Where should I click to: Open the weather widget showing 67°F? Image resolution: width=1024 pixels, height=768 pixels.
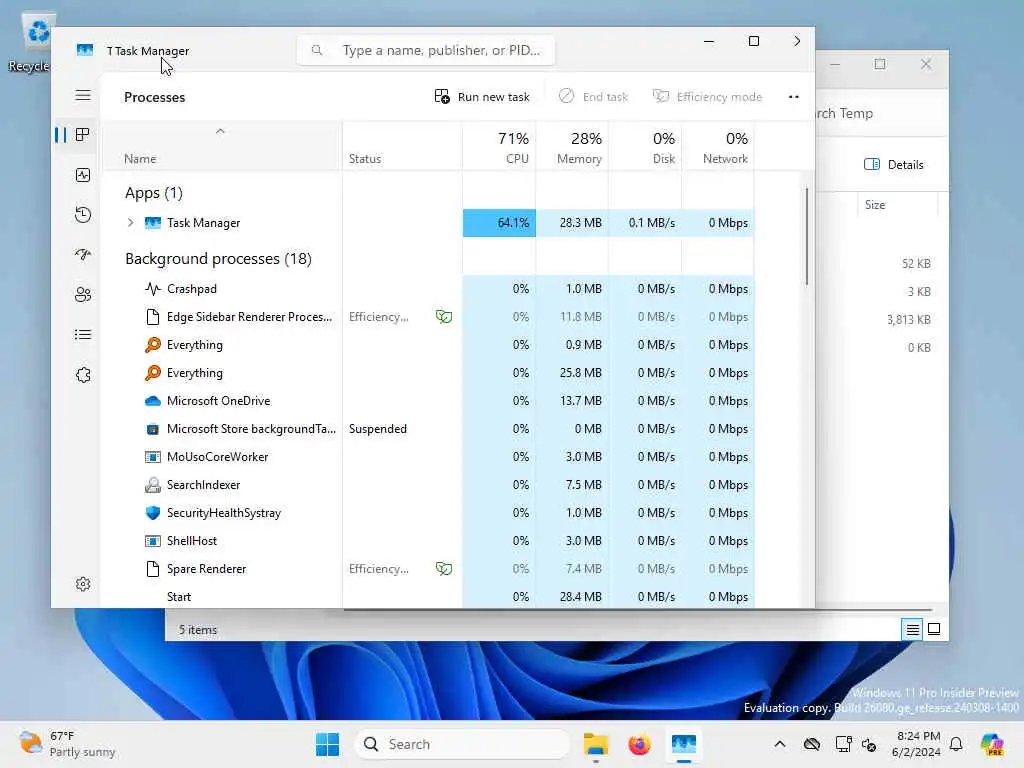(x=67, y=744)
